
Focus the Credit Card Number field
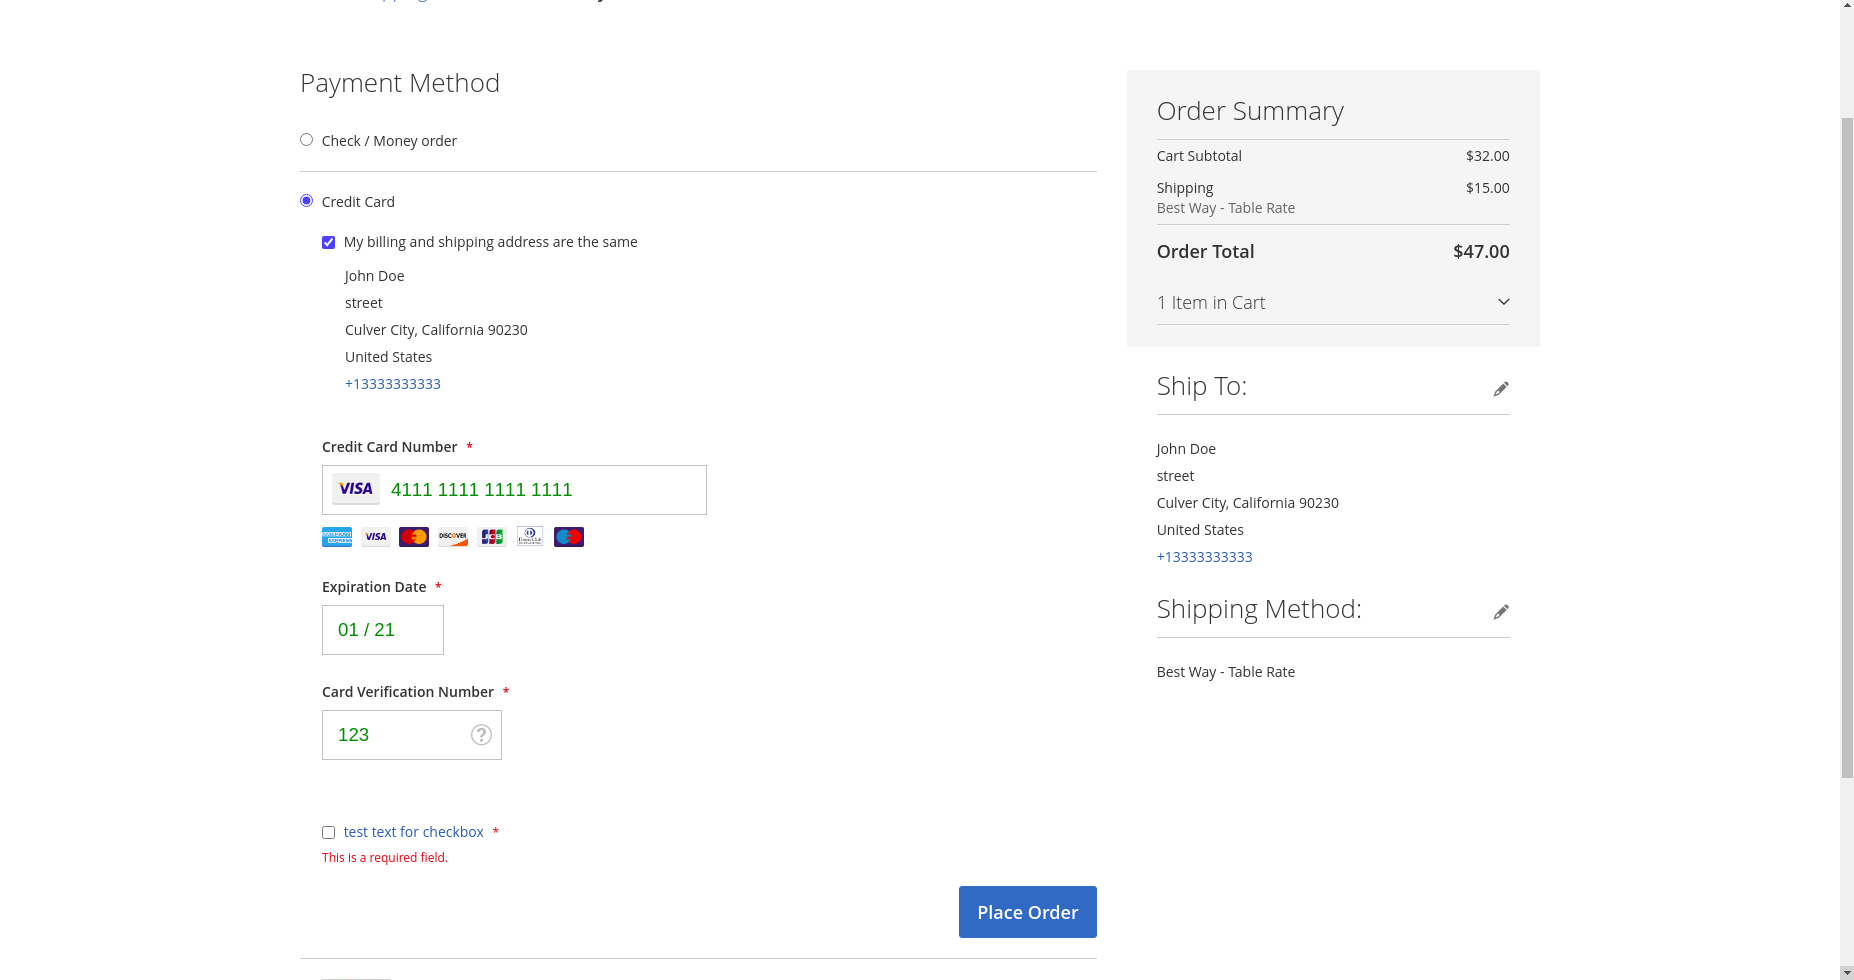click(514, 490)
